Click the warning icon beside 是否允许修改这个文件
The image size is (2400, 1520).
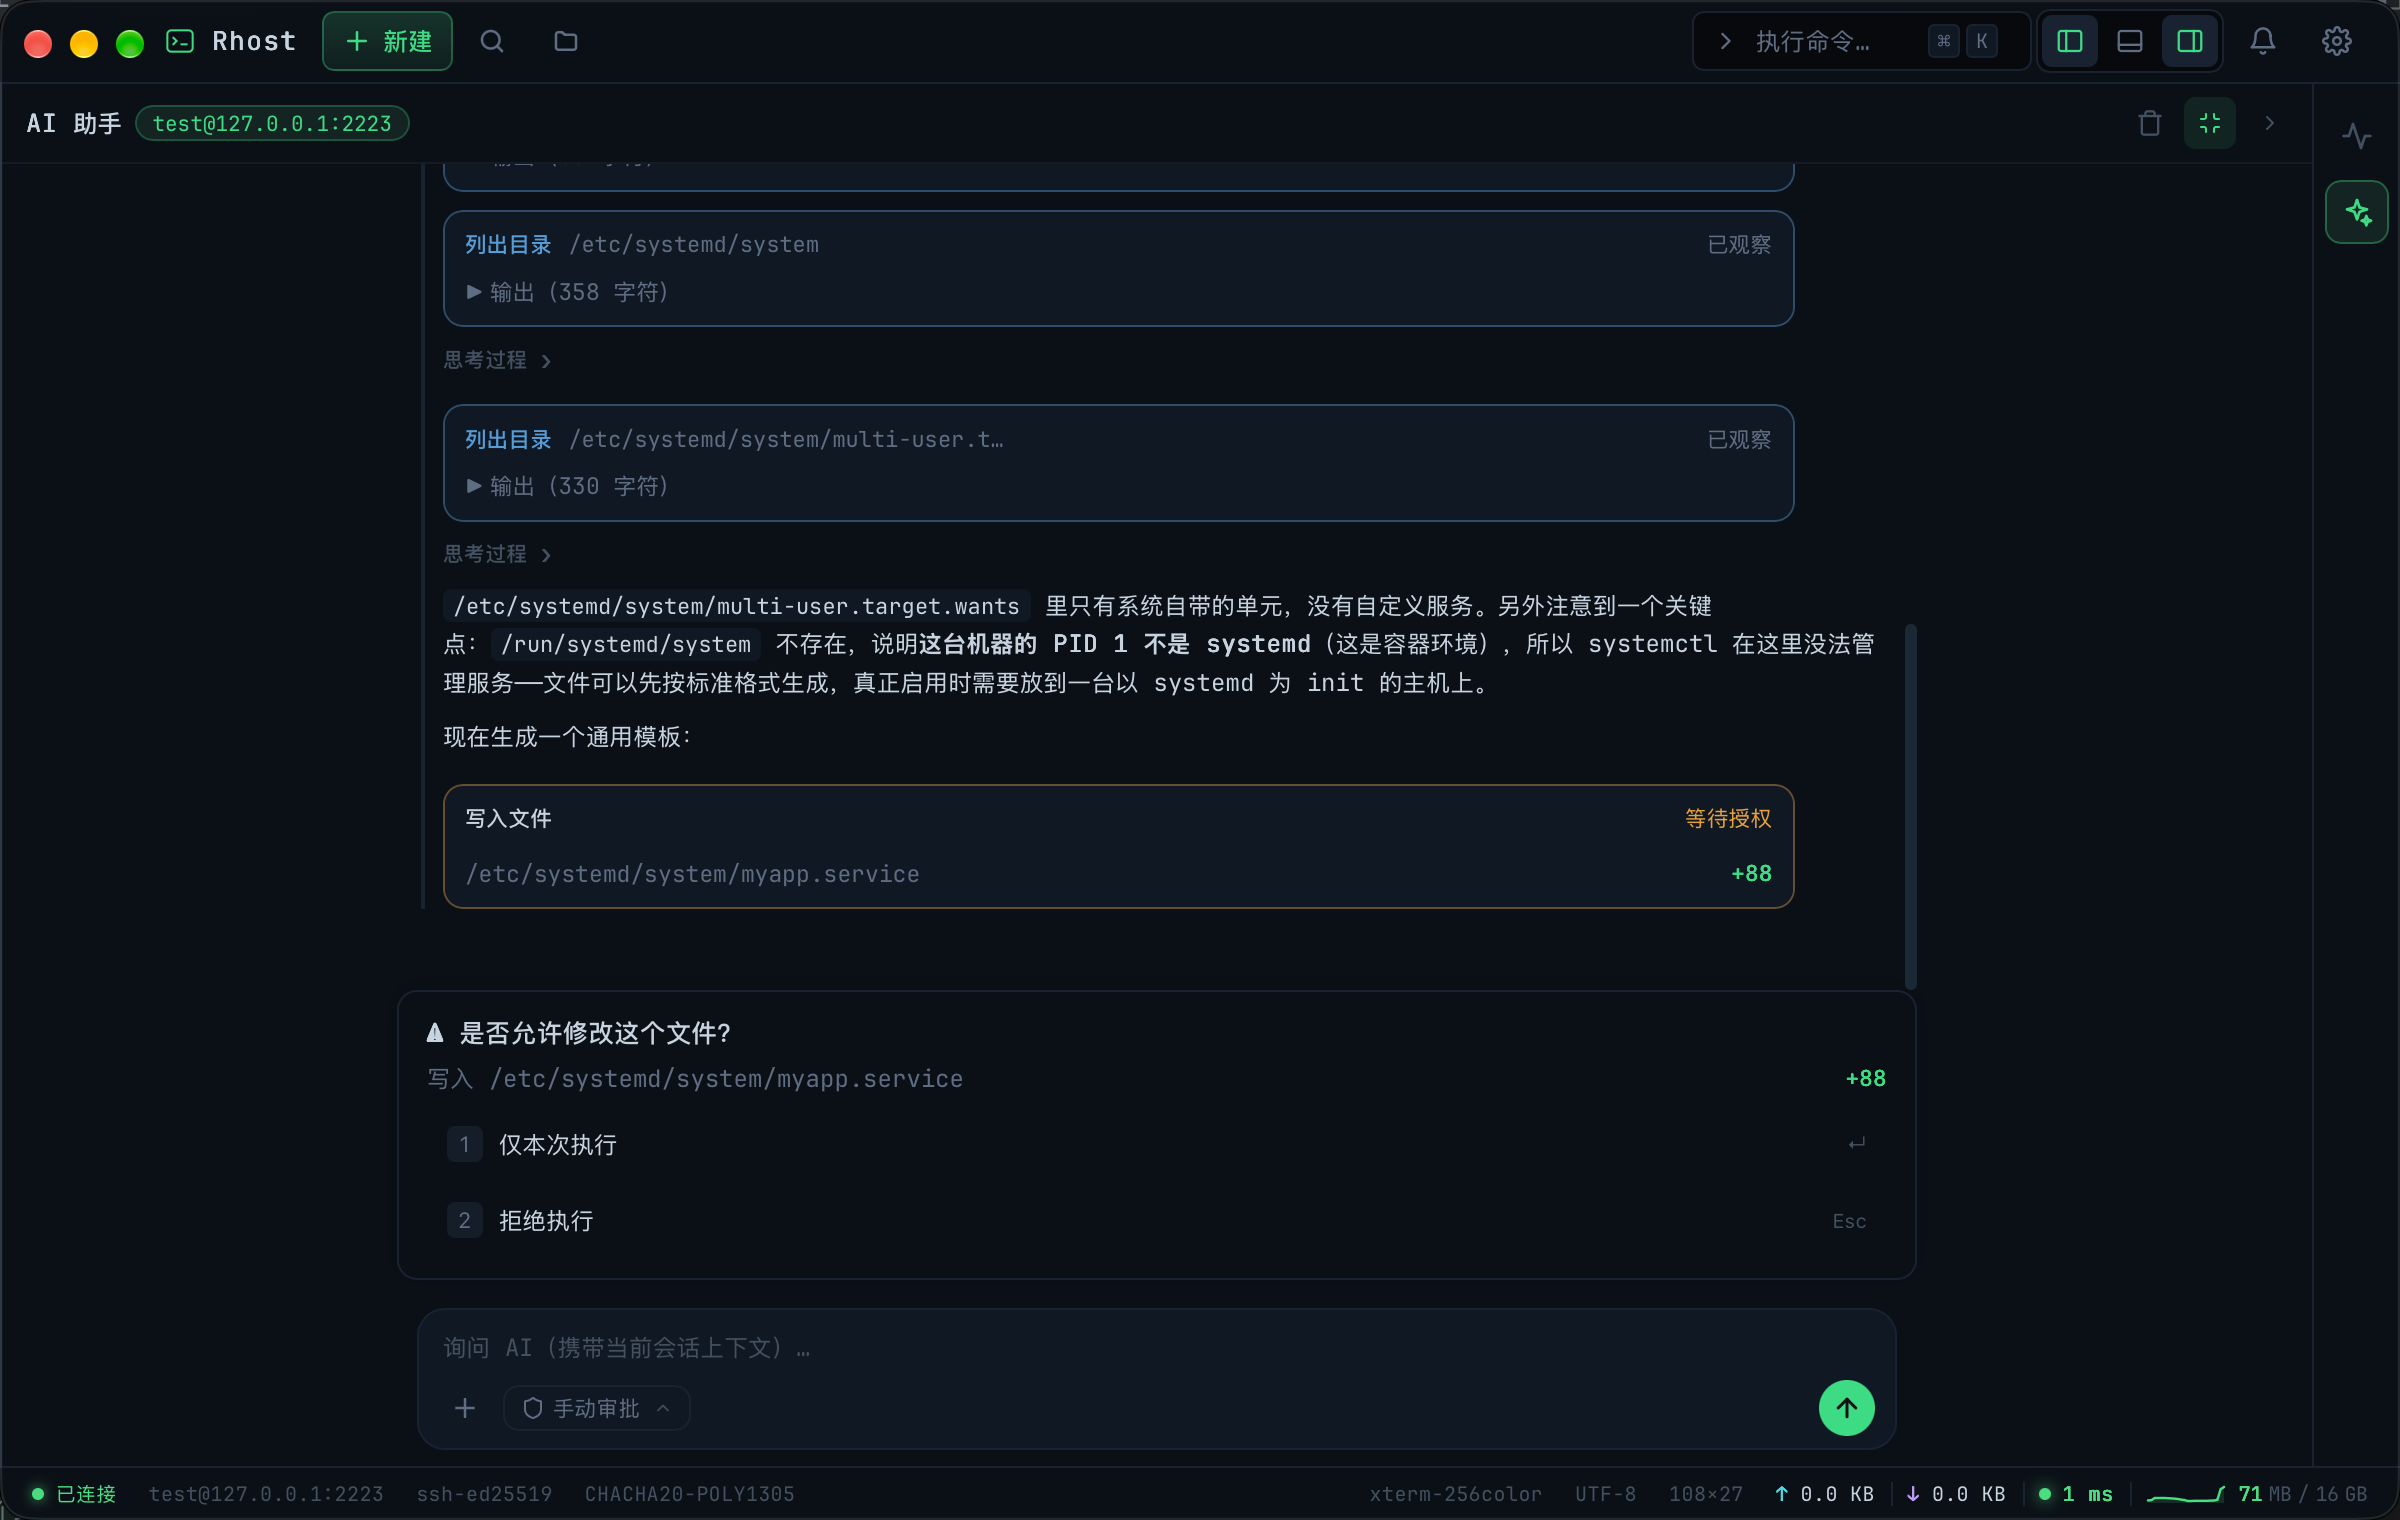pyautogui.click(x=435, y=1033)
